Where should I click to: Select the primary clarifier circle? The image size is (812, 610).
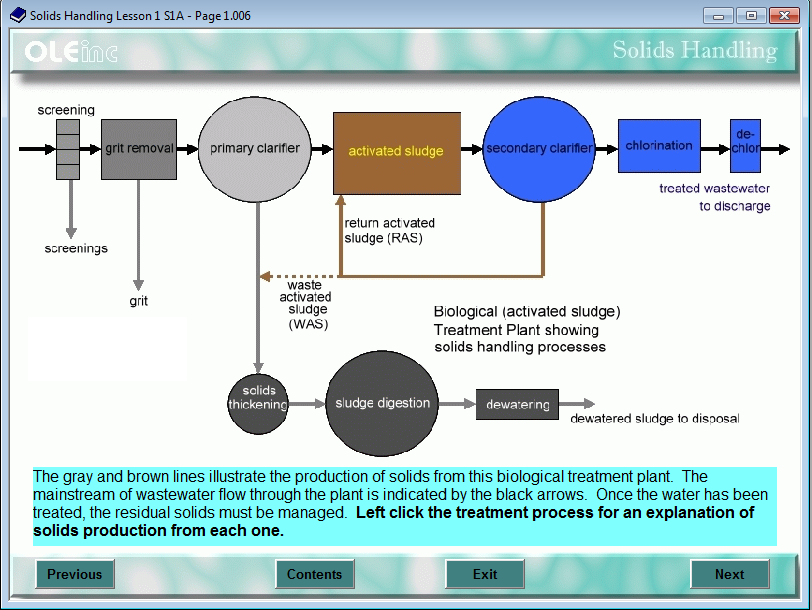click(254, 150)
